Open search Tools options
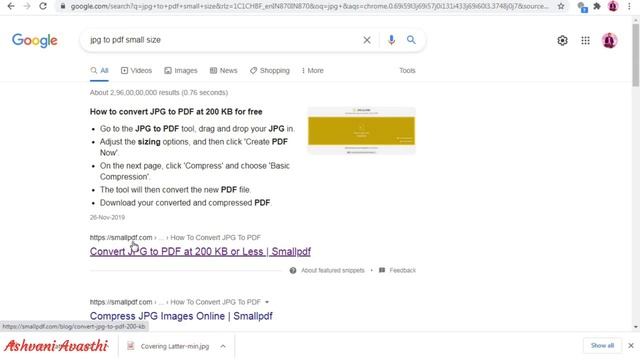 pos(407,71)
